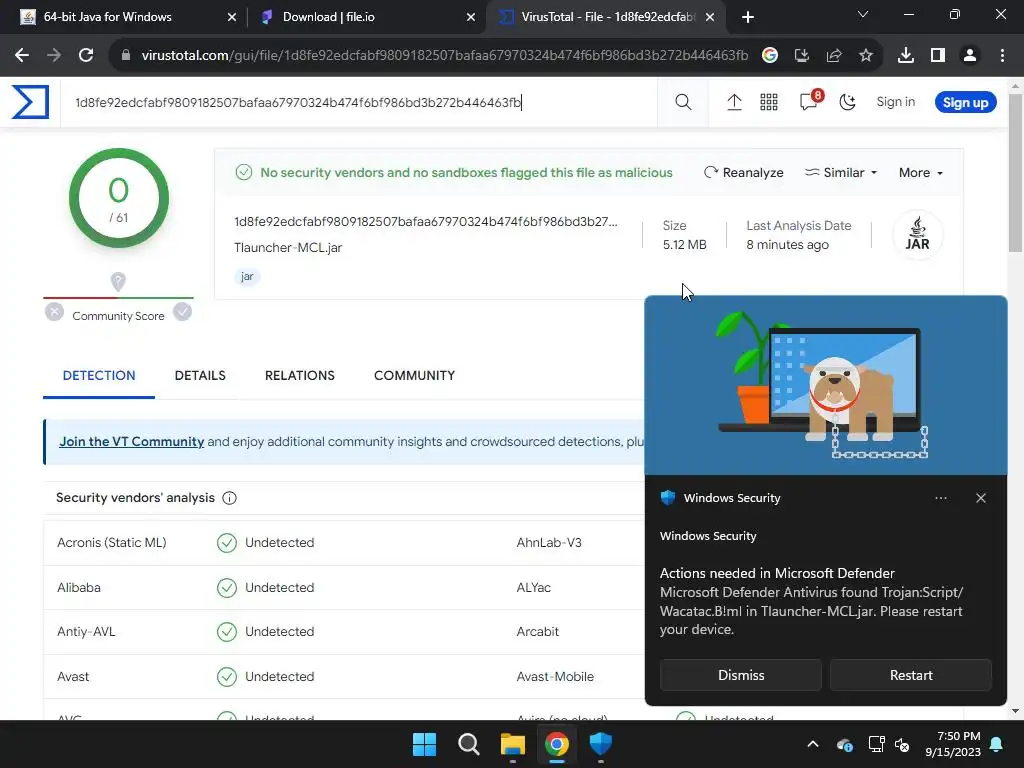Viewport: 1024px width, 768px height.
Task: Switch to the DETAILS tab
Action: (x=200, y=376)
